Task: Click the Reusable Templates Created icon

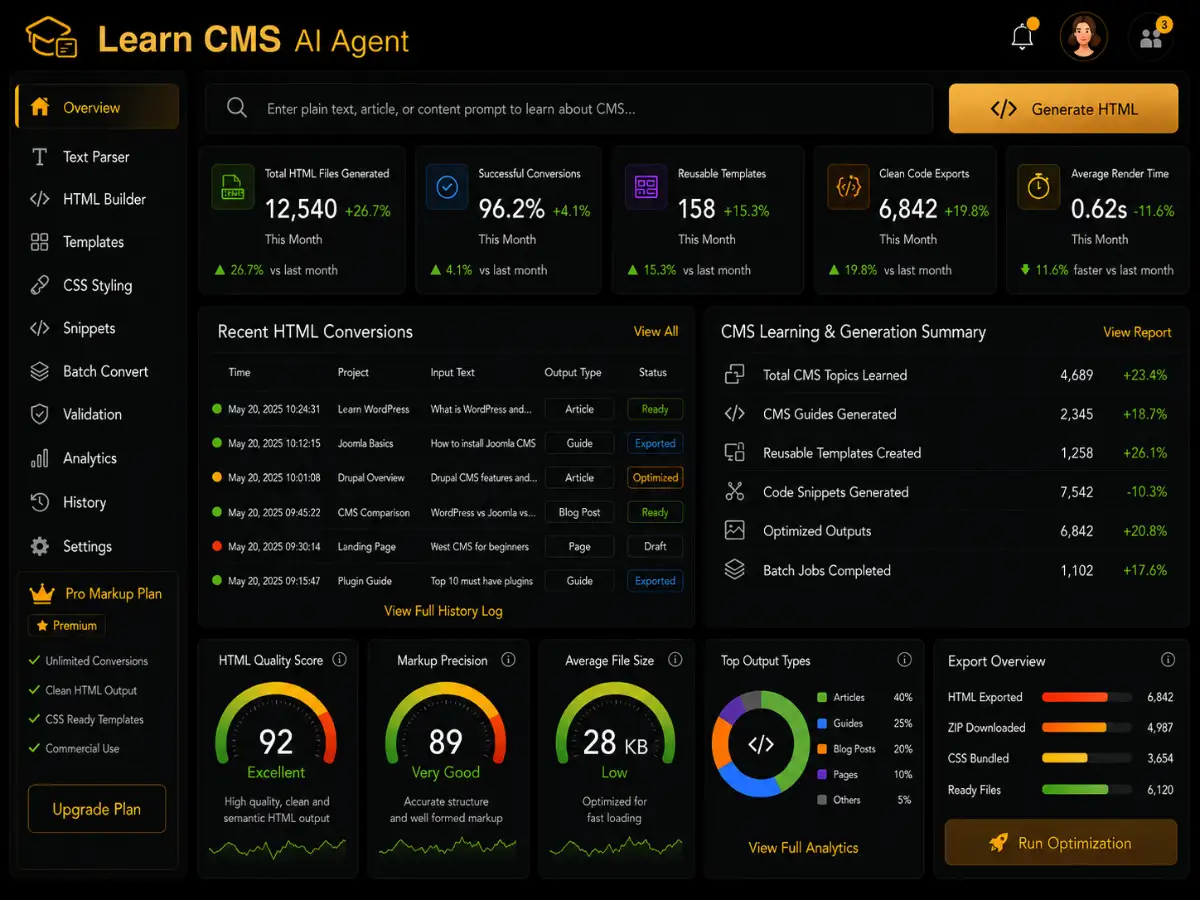Action: [x=735, y=452]
